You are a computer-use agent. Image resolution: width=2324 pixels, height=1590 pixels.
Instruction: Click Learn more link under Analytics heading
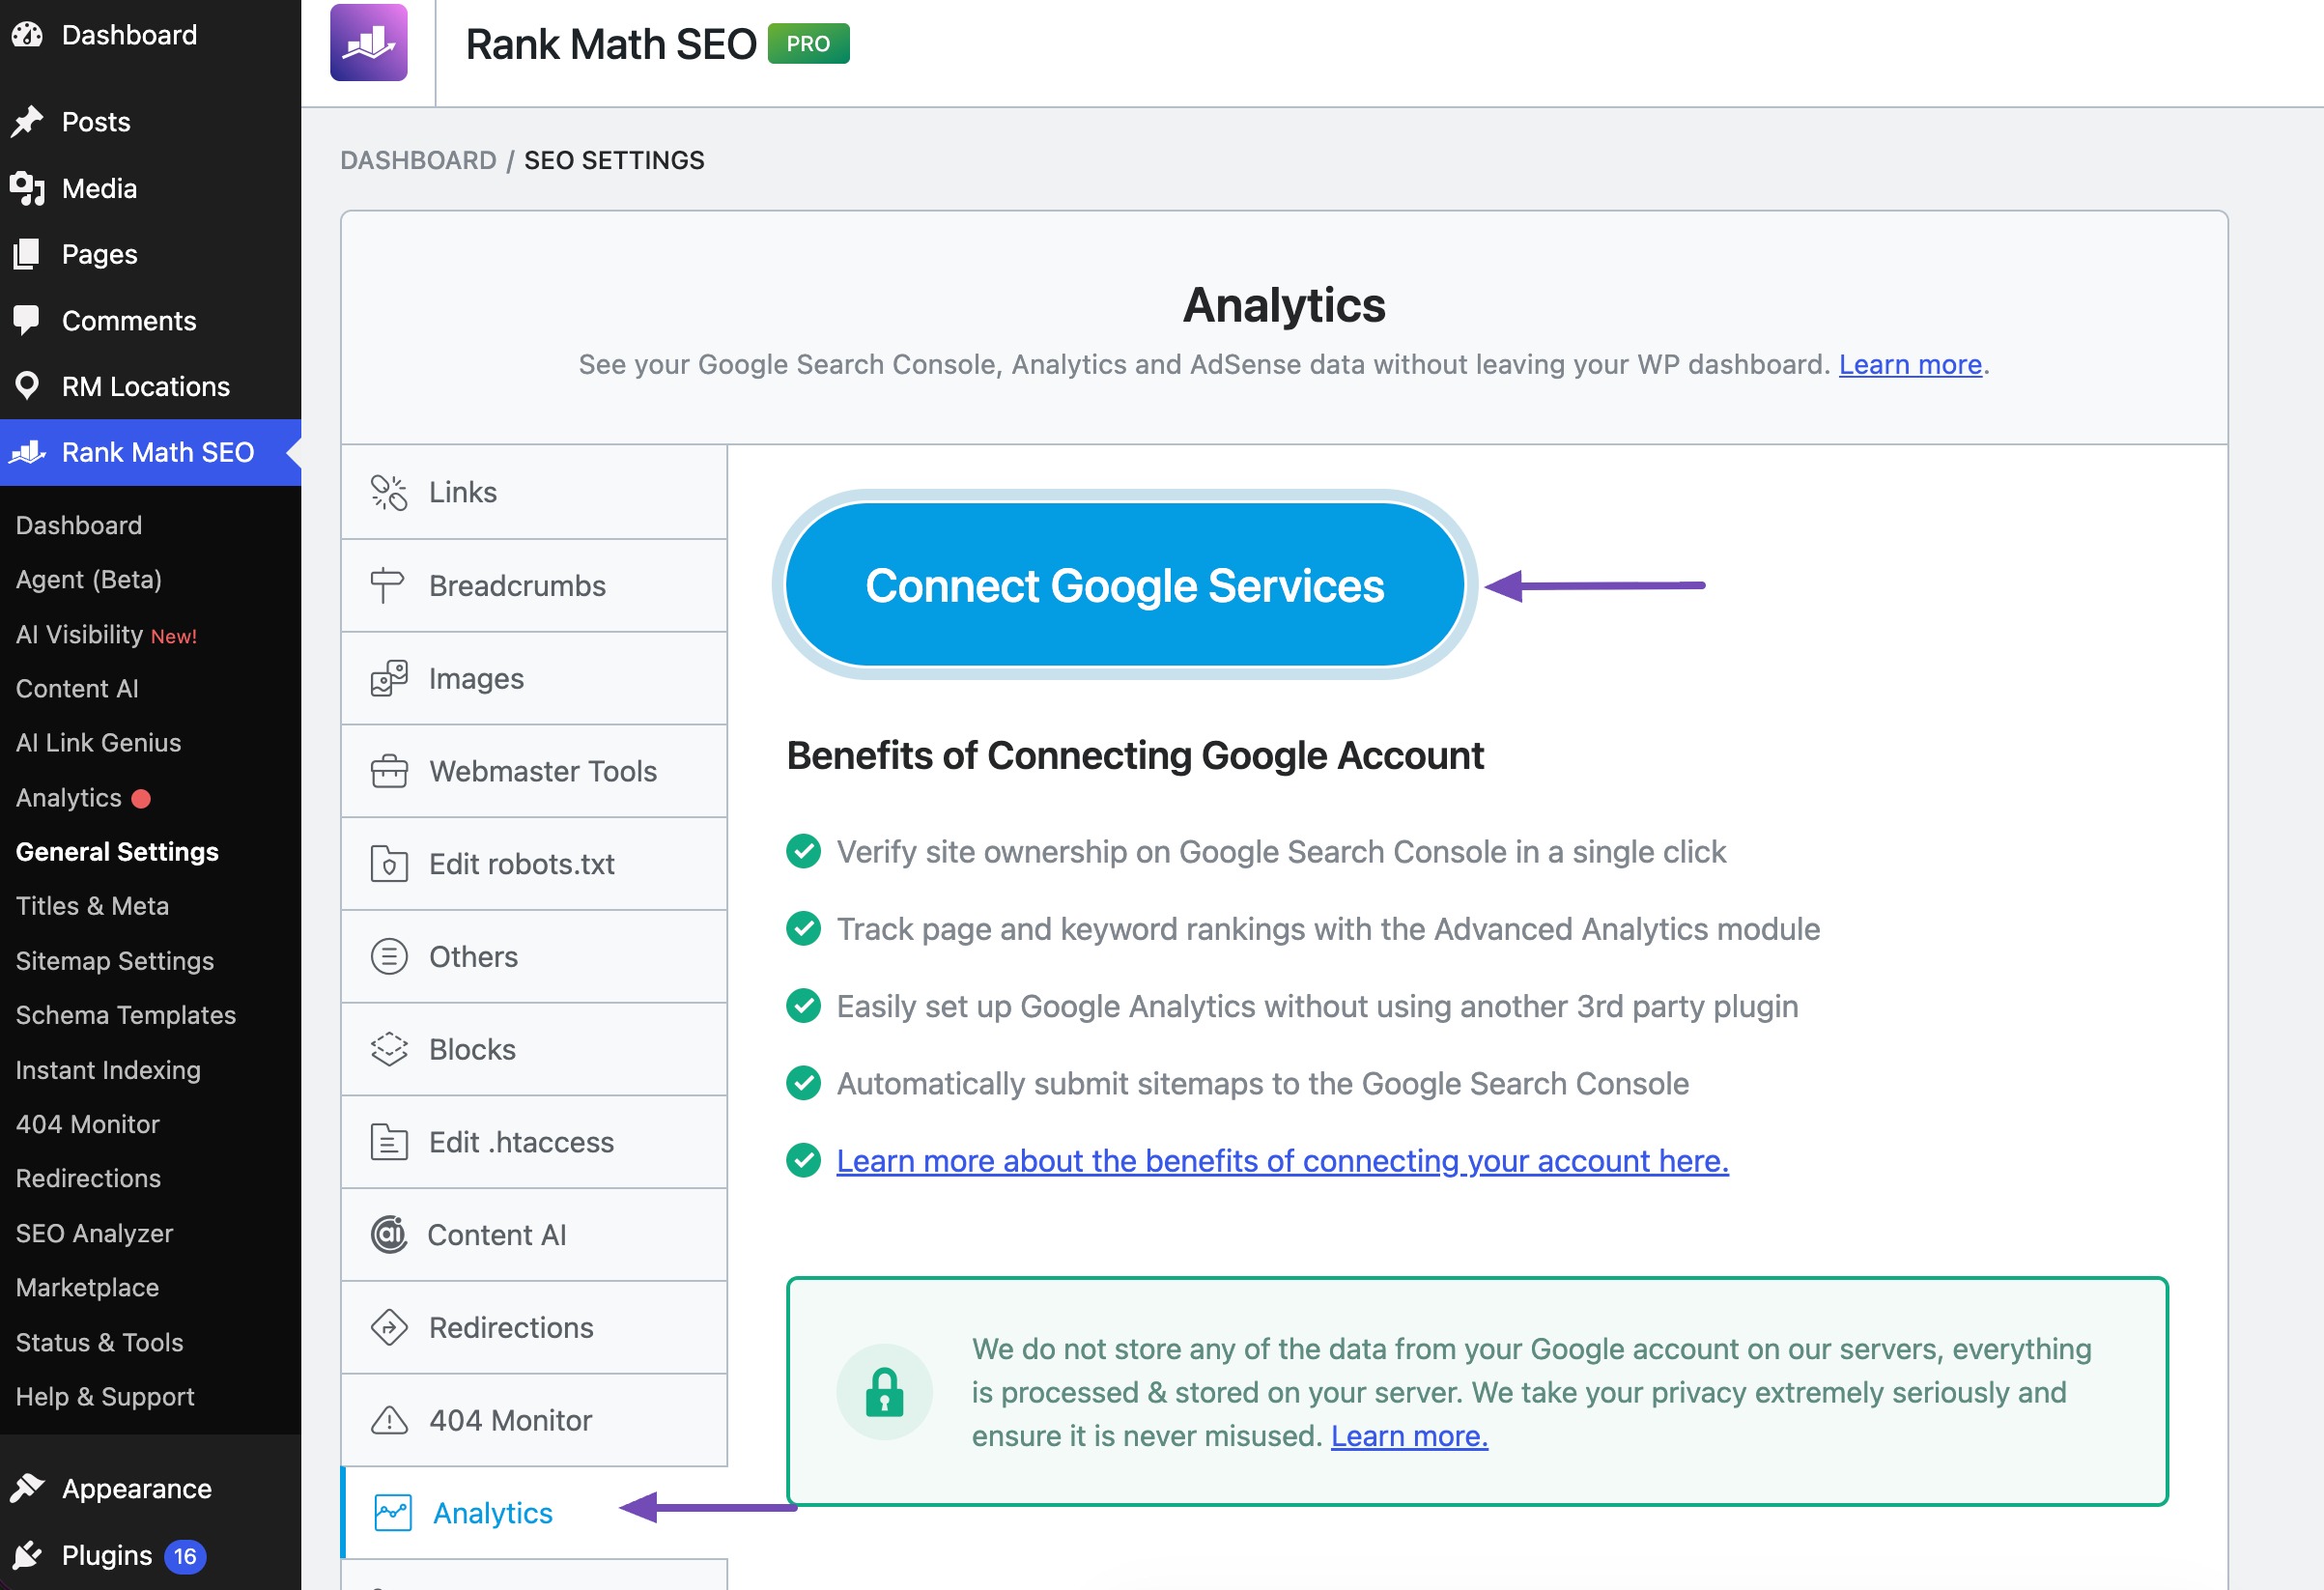1910,364
